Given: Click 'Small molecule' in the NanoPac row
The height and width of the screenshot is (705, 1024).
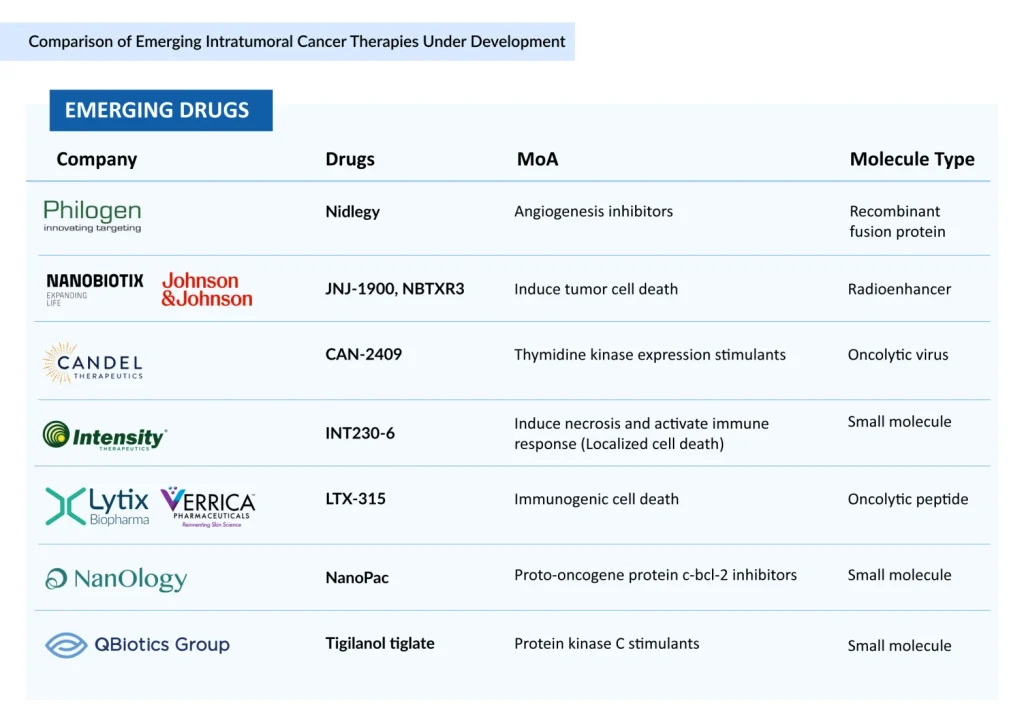Looking at the screenshot, I should coord(899,575).
